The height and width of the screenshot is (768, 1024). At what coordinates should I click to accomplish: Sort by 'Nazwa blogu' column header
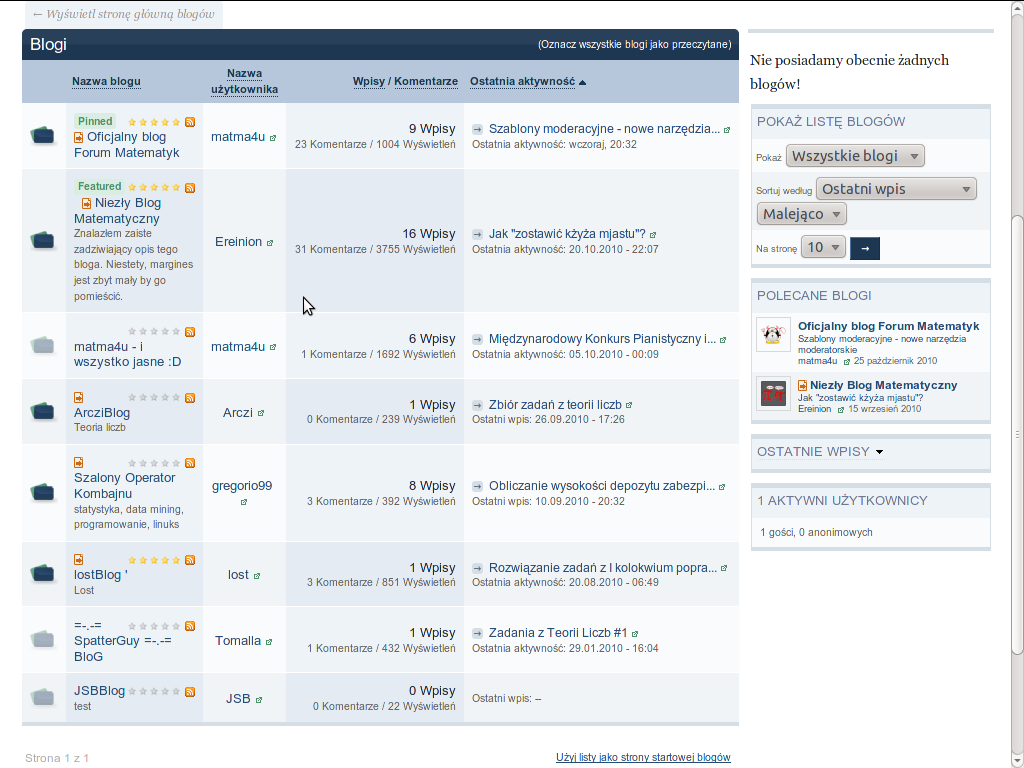pos(106,81)
